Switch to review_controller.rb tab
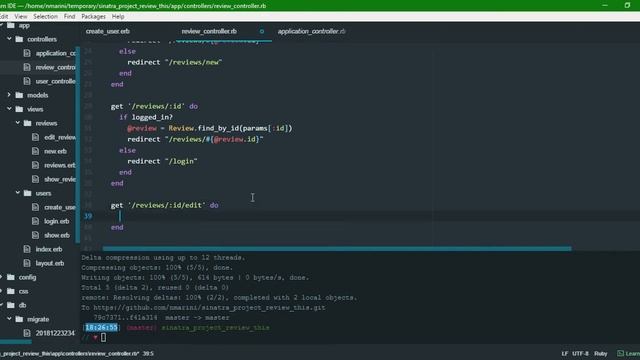Screen dimensions: 640x360 (209, 31)
